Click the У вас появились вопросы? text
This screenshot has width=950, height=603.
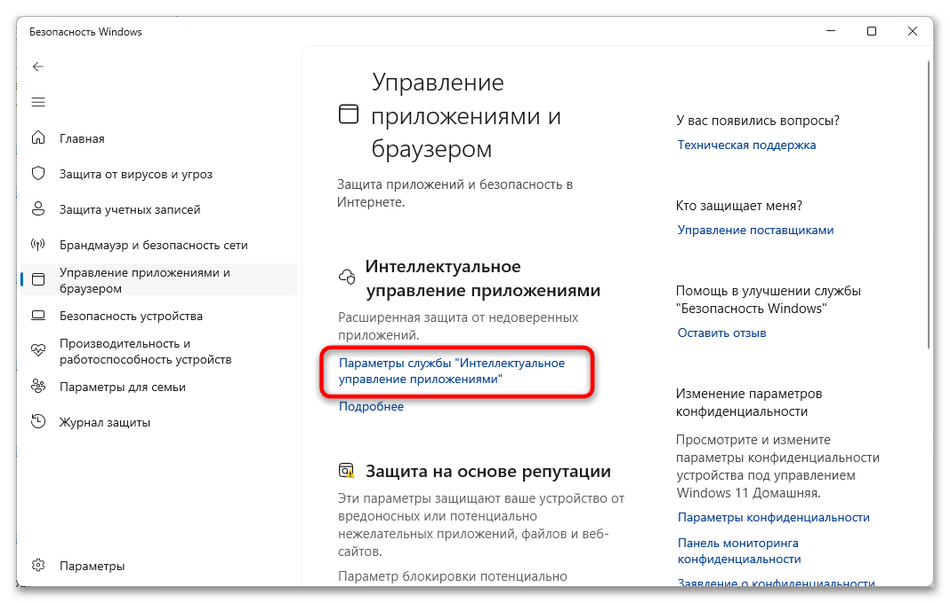757,121
